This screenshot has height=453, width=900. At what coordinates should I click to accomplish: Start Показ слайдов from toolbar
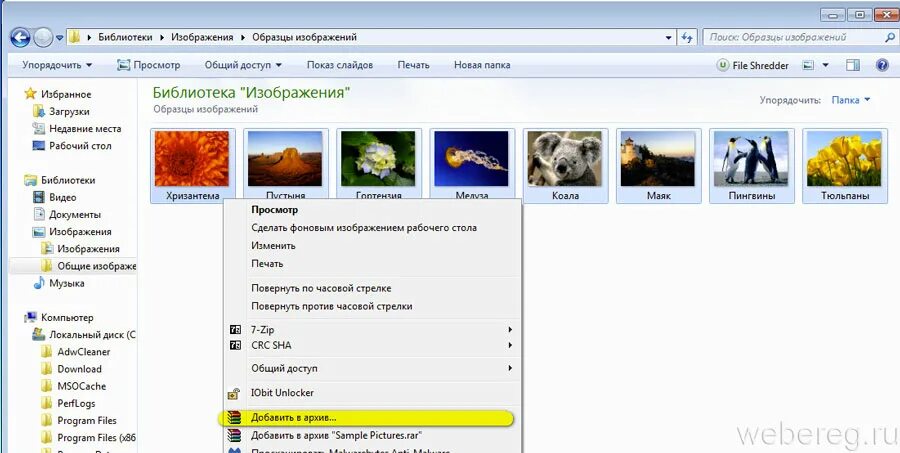pyautogui.click(x=340, y=65)
